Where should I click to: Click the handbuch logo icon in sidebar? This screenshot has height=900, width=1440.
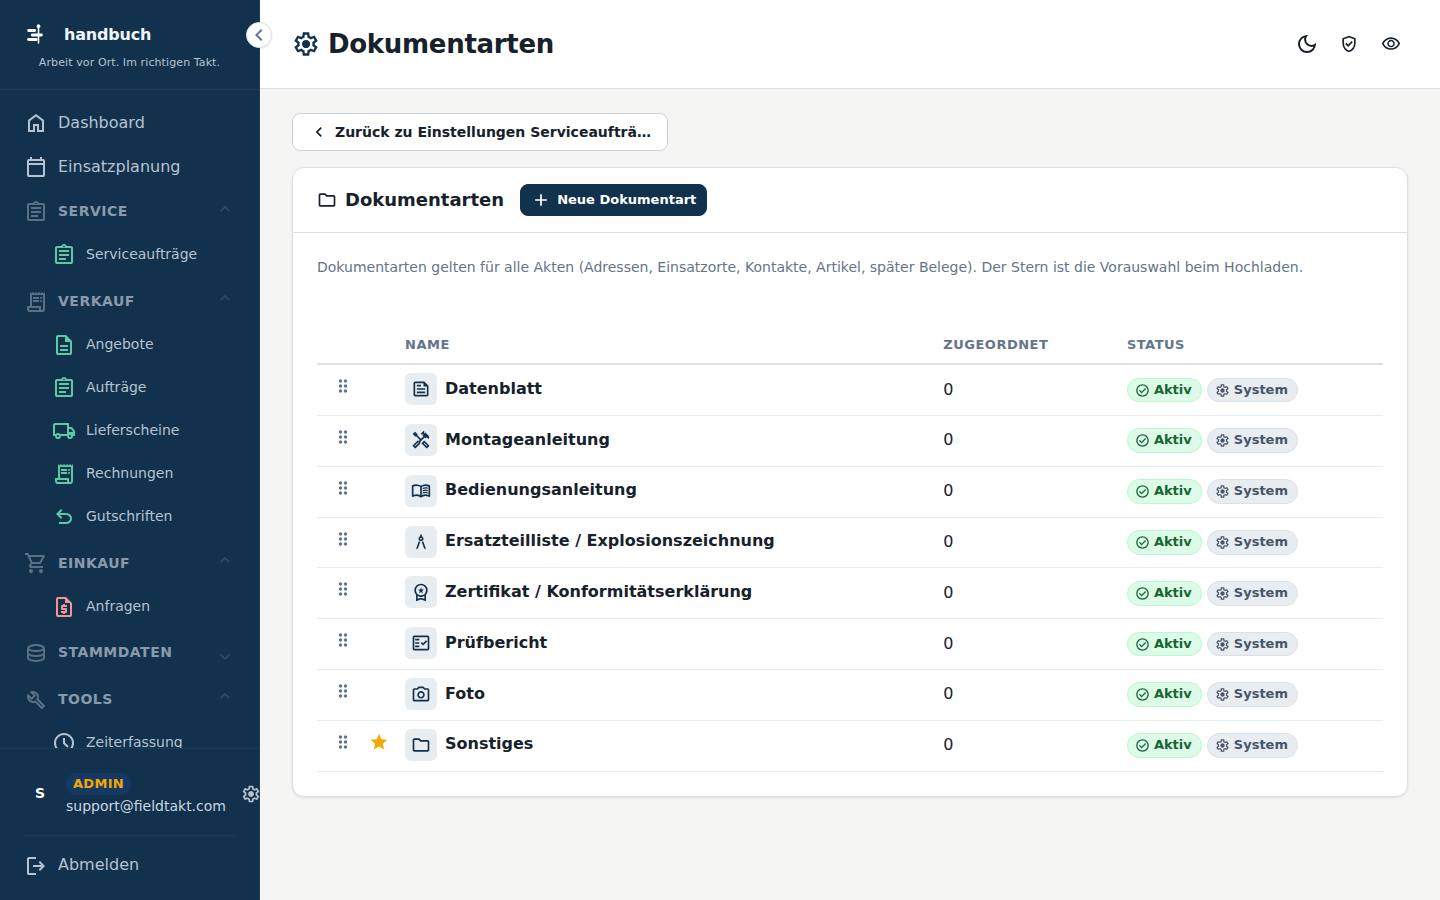[x=35, y=34]
